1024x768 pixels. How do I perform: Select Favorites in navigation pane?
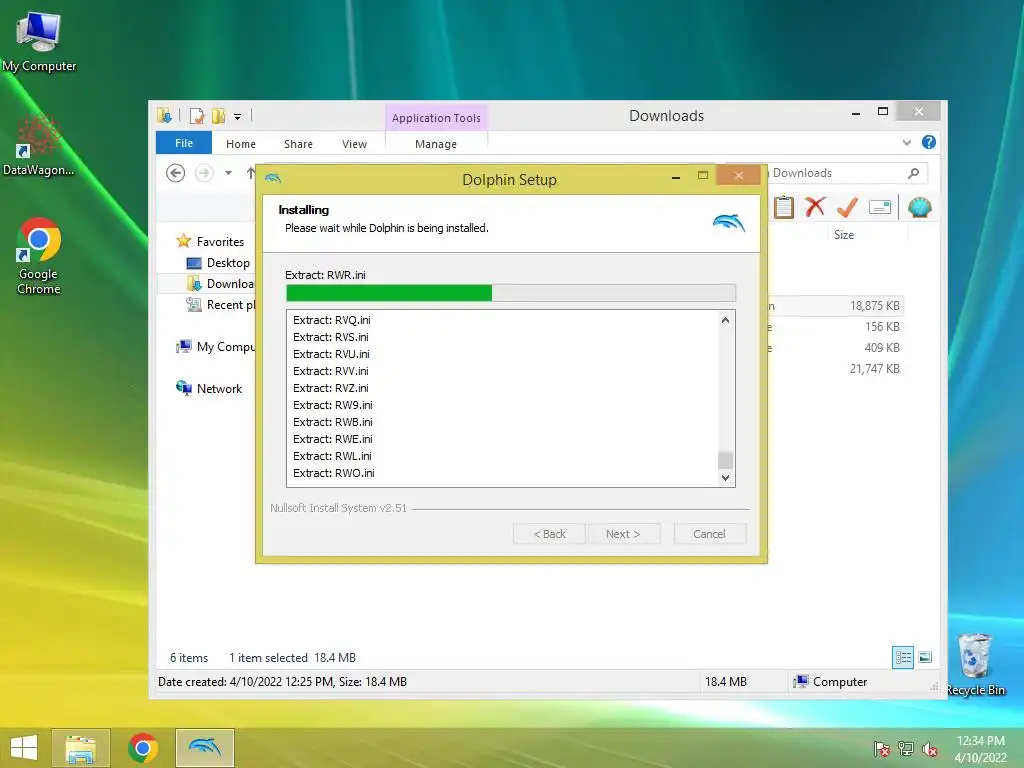210,242
